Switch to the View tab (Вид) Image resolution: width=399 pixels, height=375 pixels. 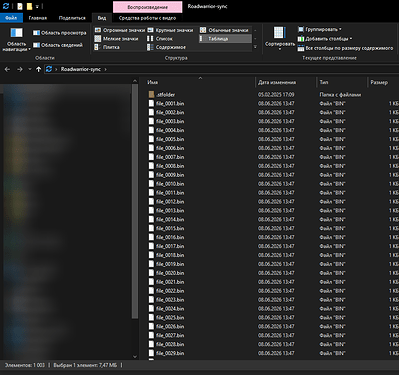click(102, 18)
